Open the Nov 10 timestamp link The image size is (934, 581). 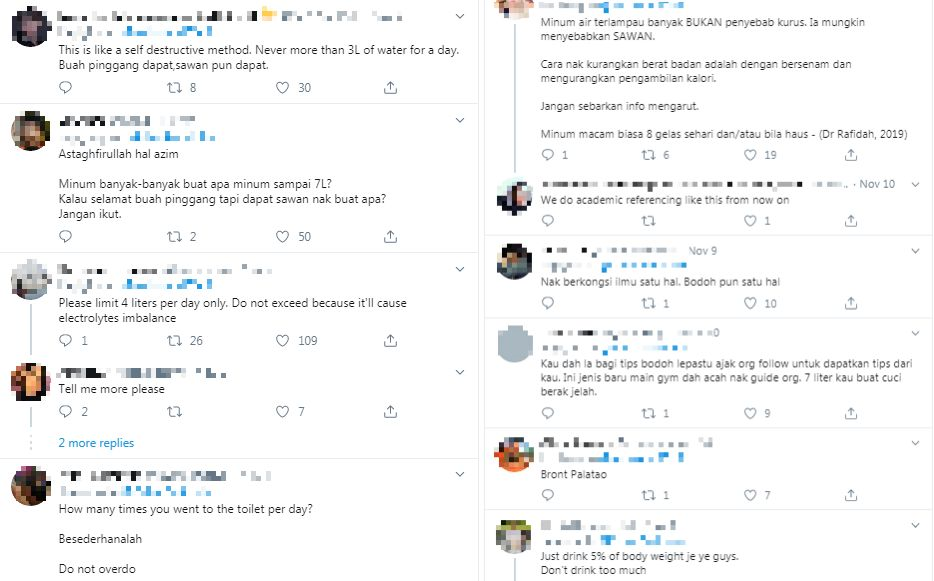click(x=876, y=185)
